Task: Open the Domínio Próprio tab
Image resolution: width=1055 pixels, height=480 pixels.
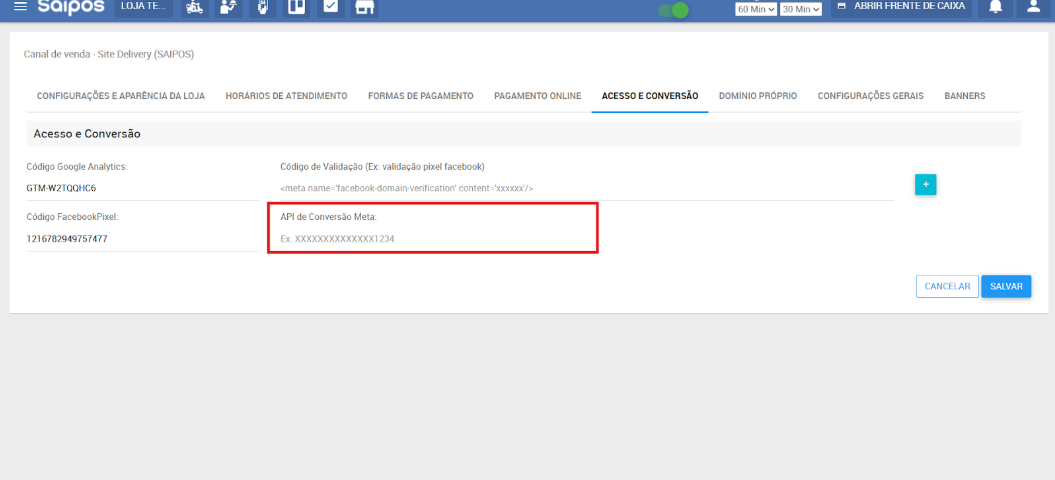Action: [757, 96]
